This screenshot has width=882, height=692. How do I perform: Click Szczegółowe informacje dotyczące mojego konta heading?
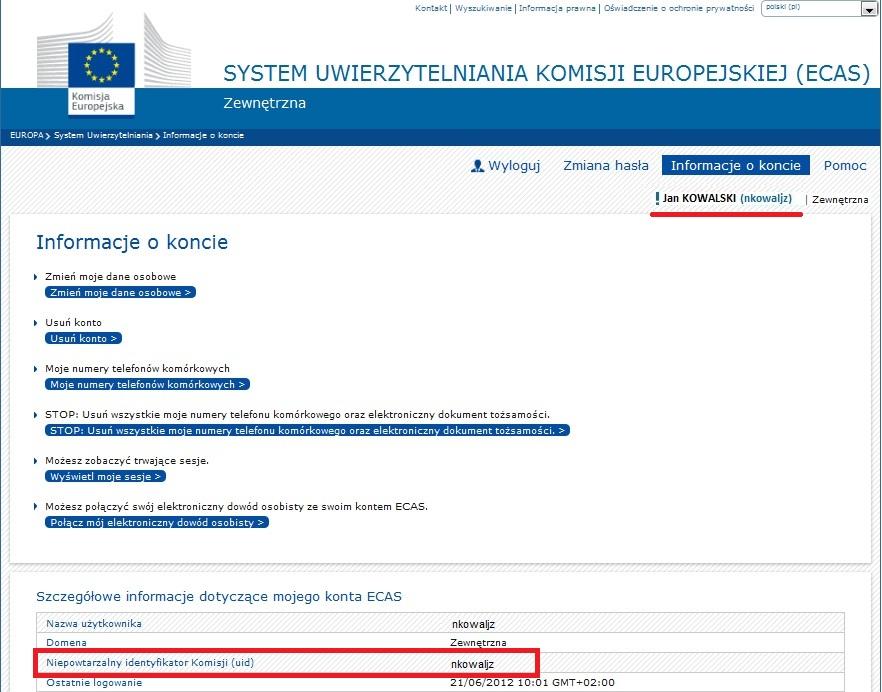point(219,596)
